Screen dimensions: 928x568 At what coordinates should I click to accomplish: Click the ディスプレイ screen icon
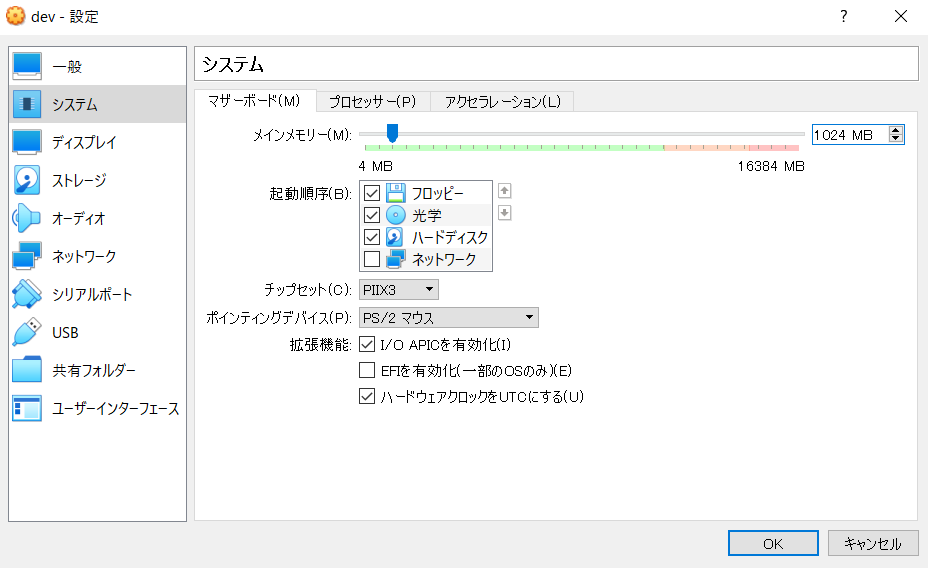(27, 142)
